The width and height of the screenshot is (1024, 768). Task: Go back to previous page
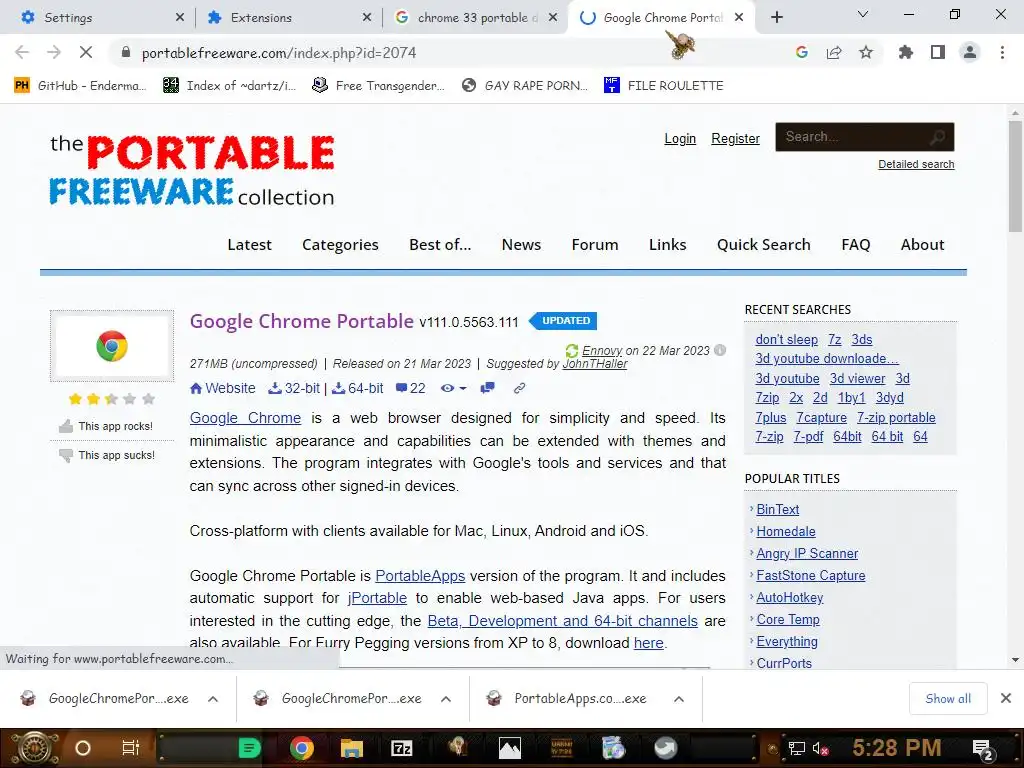pos(22,52)
